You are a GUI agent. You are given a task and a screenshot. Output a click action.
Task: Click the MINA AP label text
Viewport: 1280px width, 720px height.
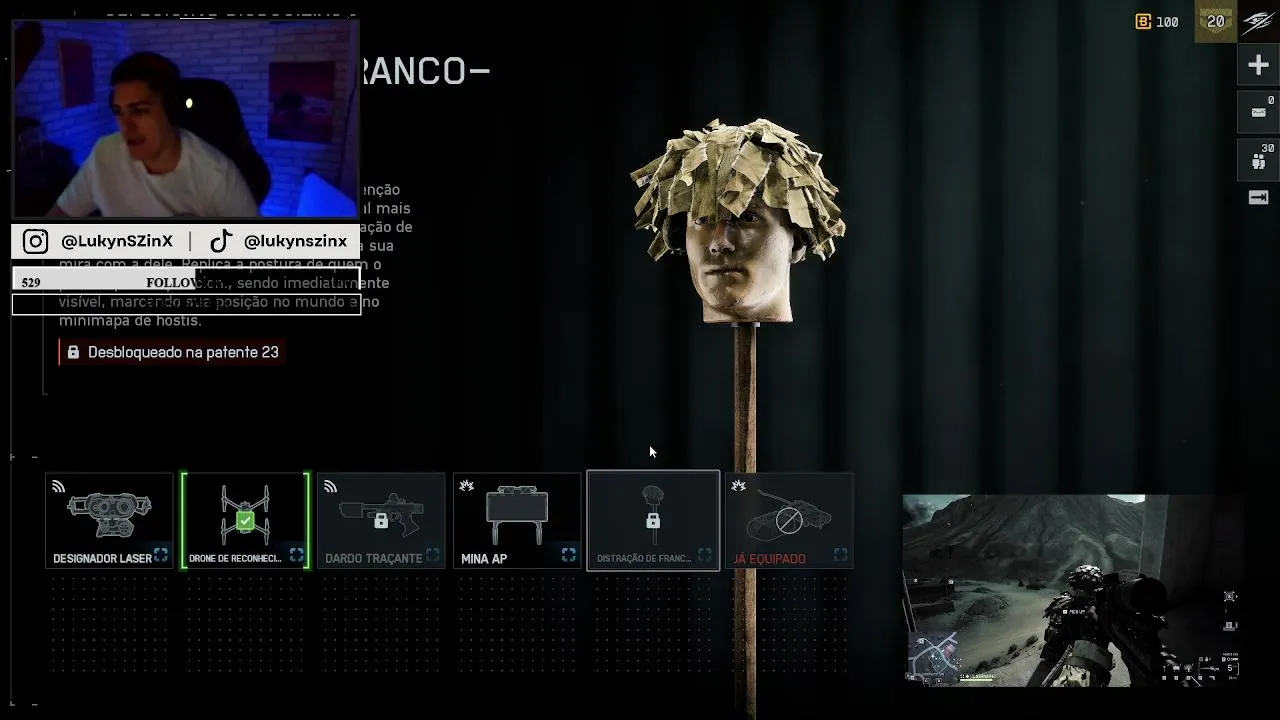coord(484,559)
